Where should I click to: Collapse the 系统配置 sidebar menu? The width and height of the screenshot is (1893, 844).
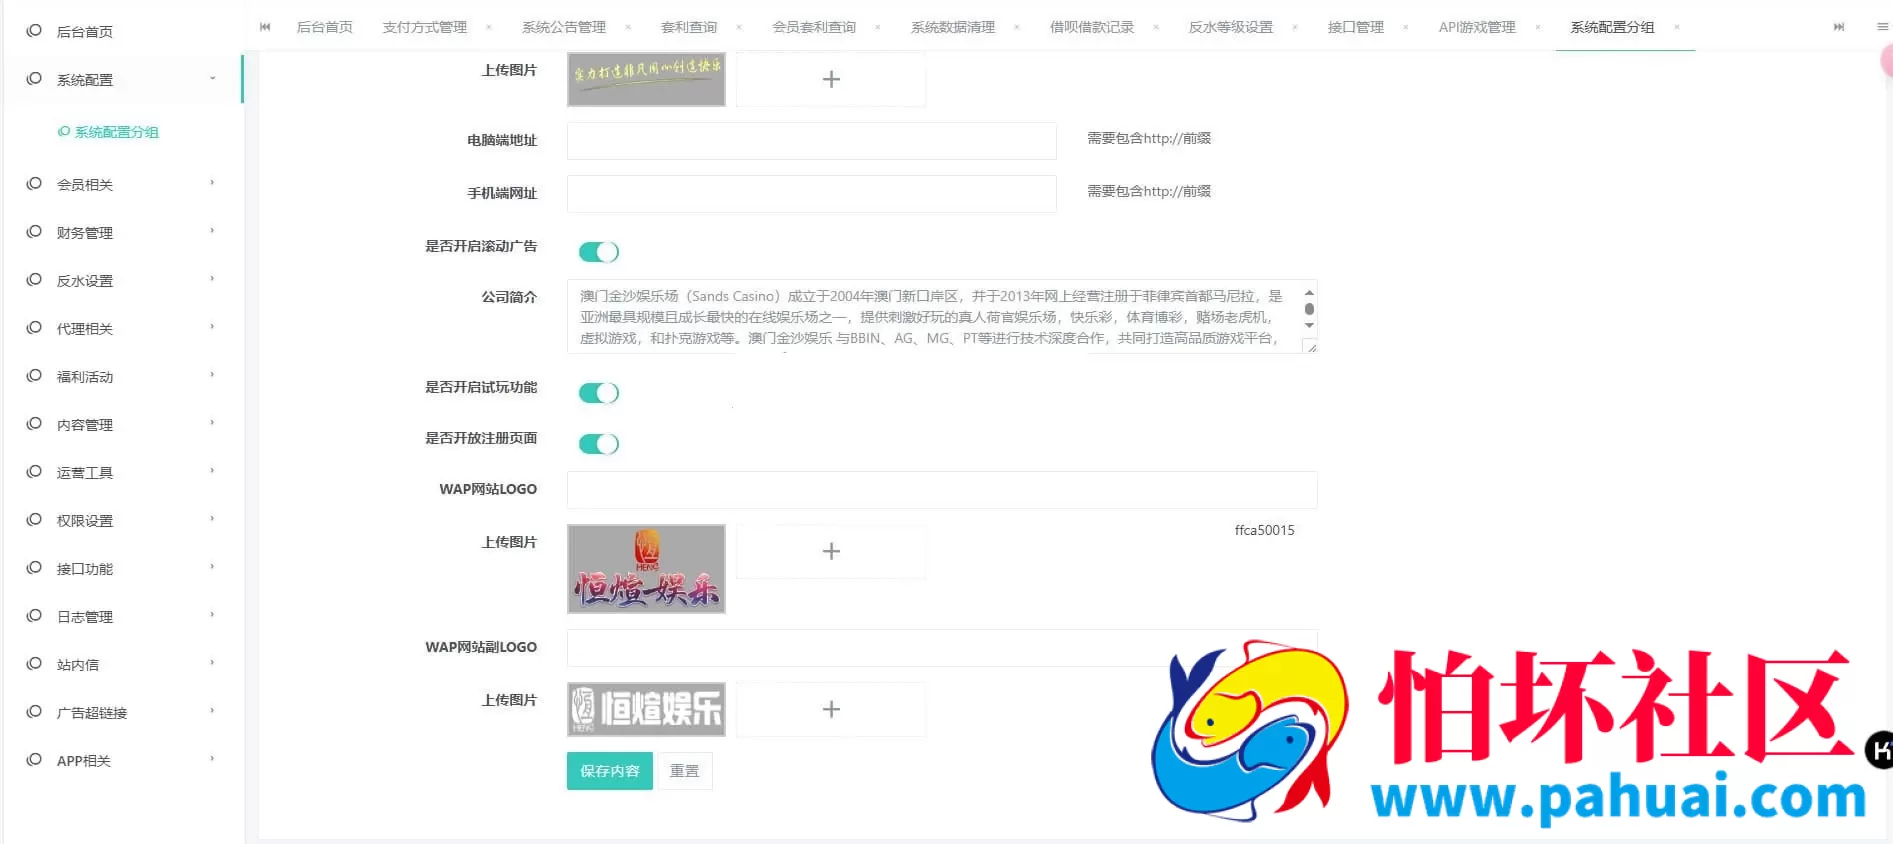click(x=212, y=79)
